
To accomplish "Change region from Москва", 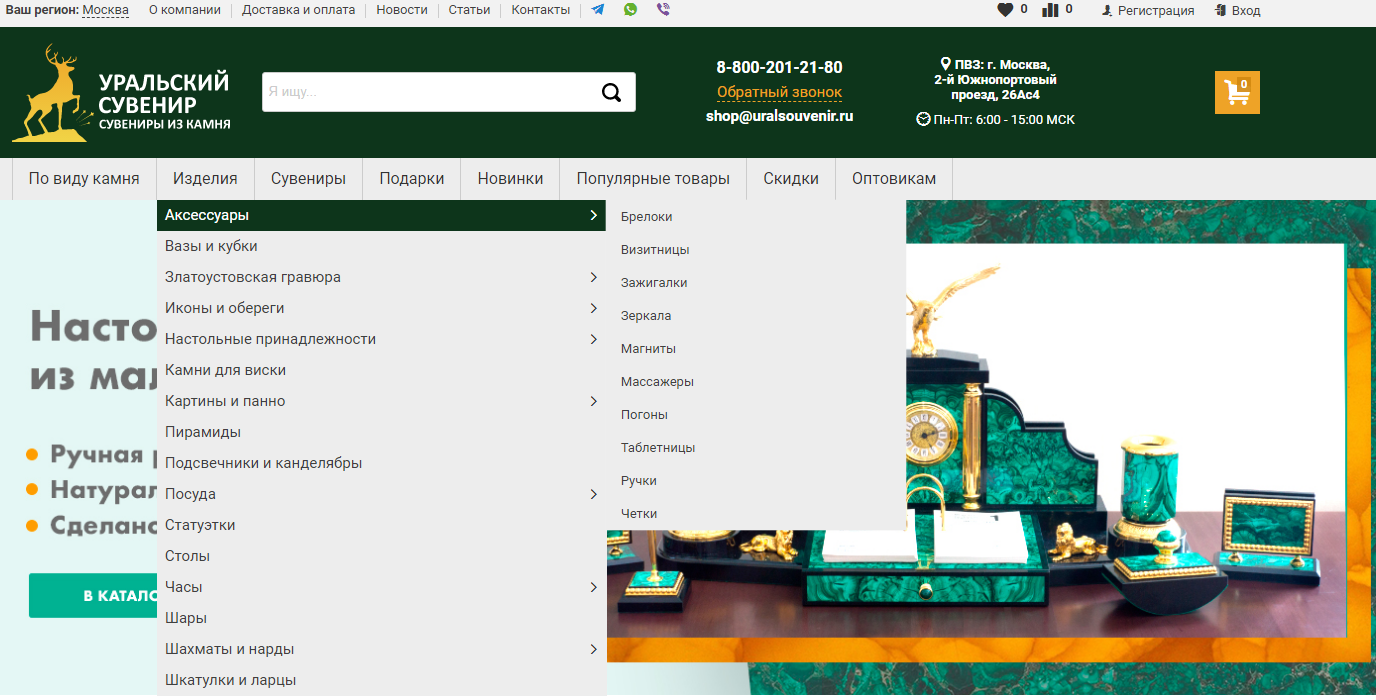I will click(105, 10).
